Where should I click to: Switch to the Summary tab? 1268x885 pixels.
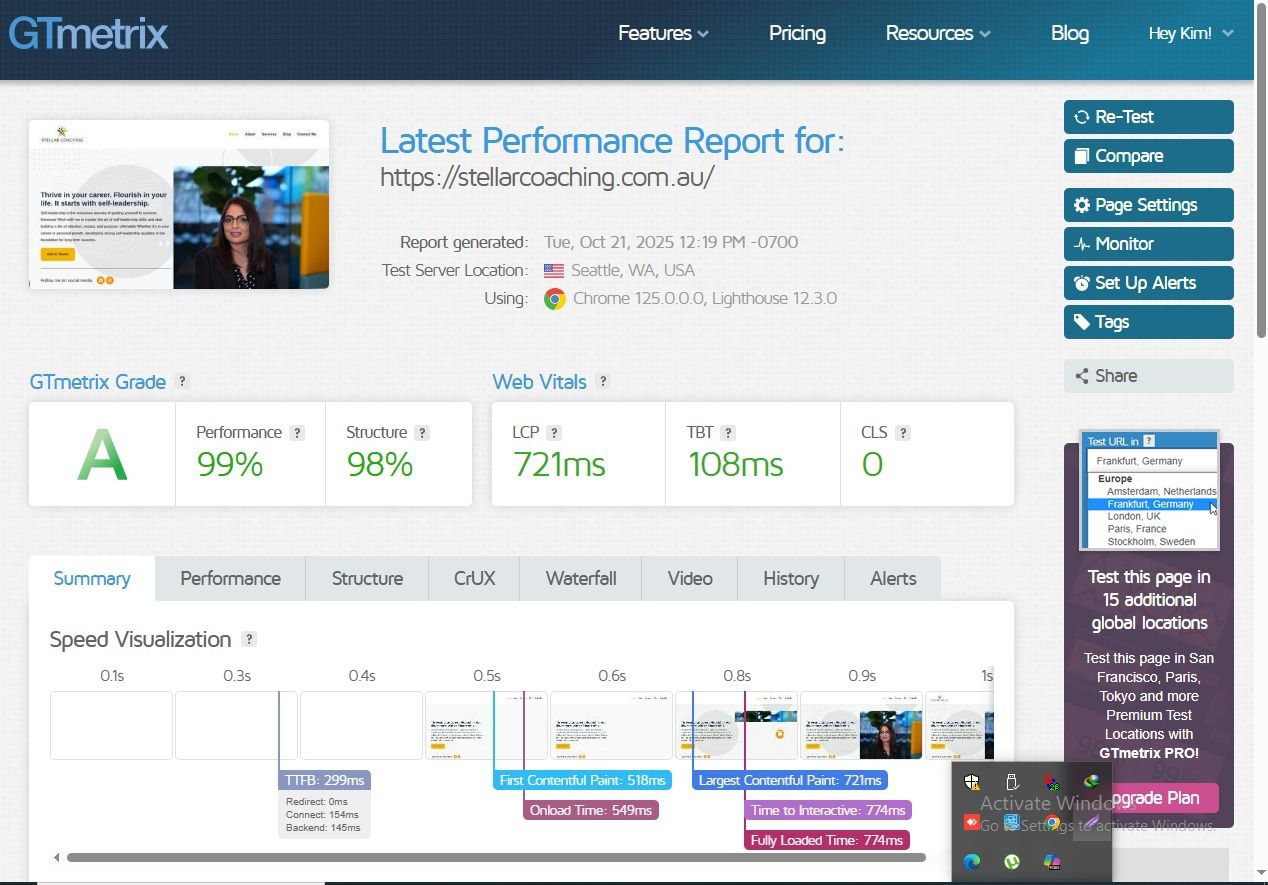coord(92,579)
